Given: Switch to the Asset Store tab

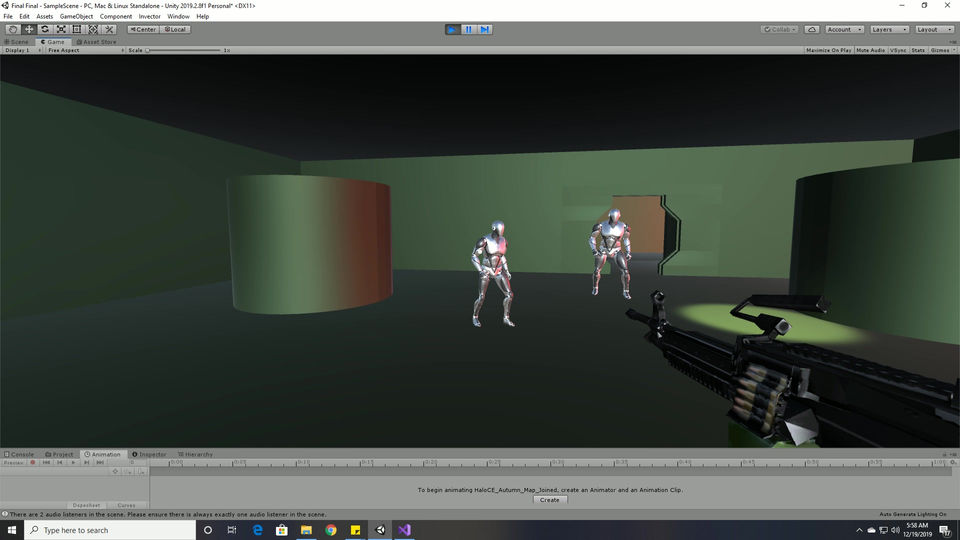Looking at the screenshot, I should coord(96,42).
